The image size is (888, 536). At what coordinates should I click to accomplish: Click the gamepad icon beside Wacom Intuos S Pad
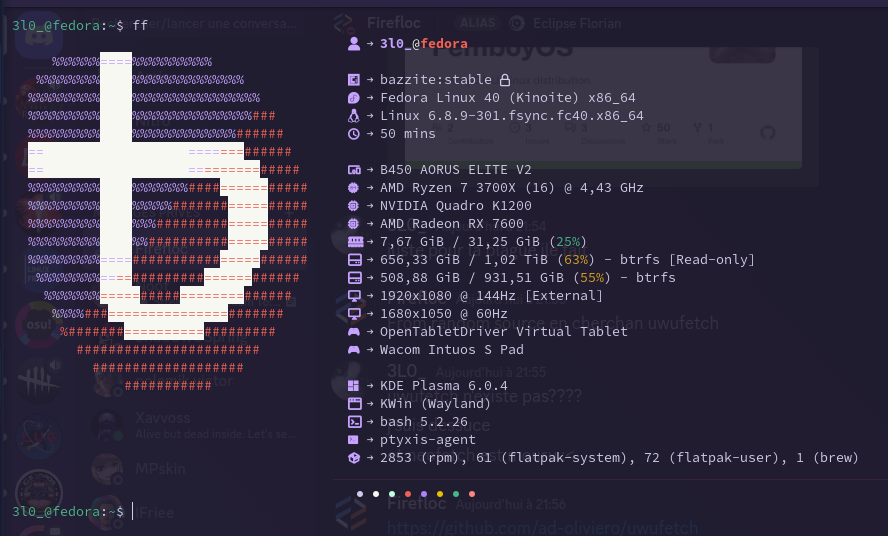coord(354,350)
